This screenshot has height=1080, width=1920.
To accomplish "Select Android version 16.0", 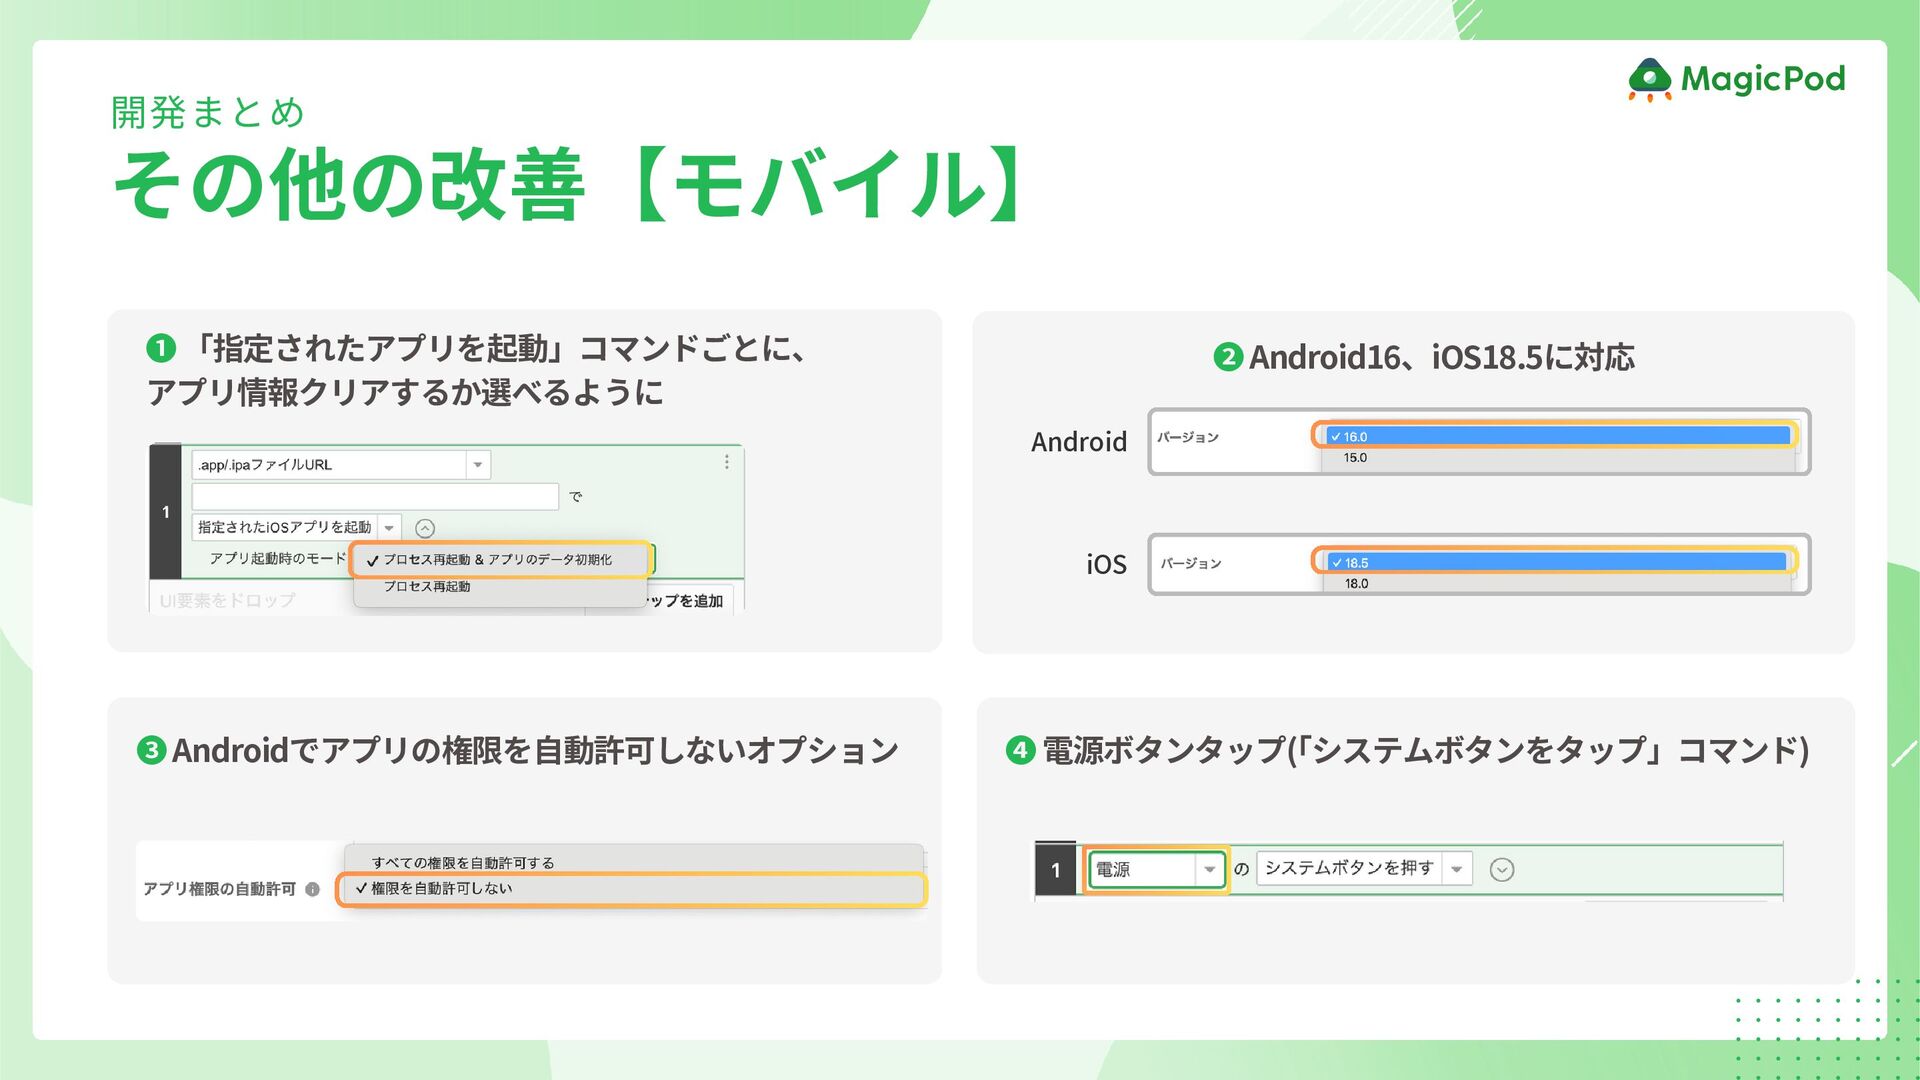I will pos(1555,436).
